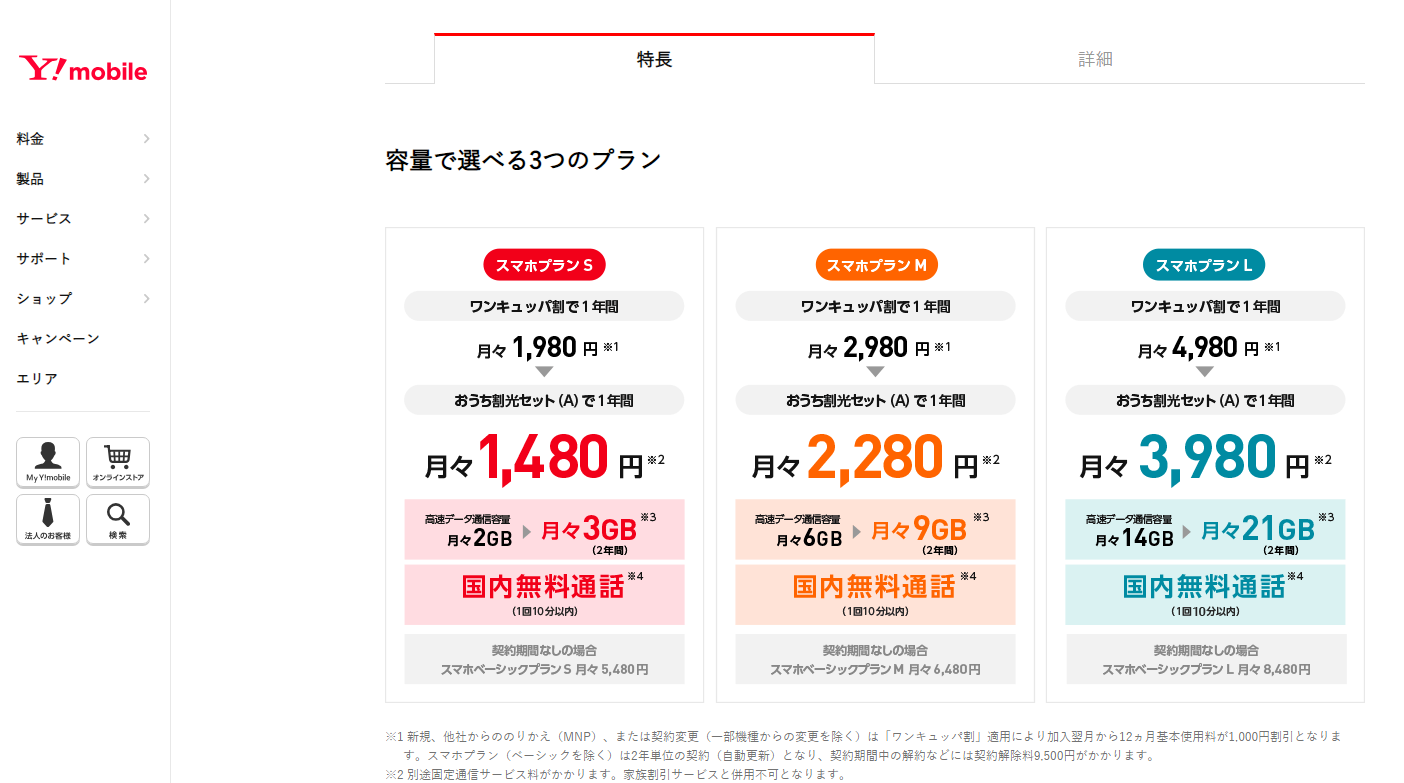Click the スマホプラン L teal badge
1404x783 pixels.
1205,265
